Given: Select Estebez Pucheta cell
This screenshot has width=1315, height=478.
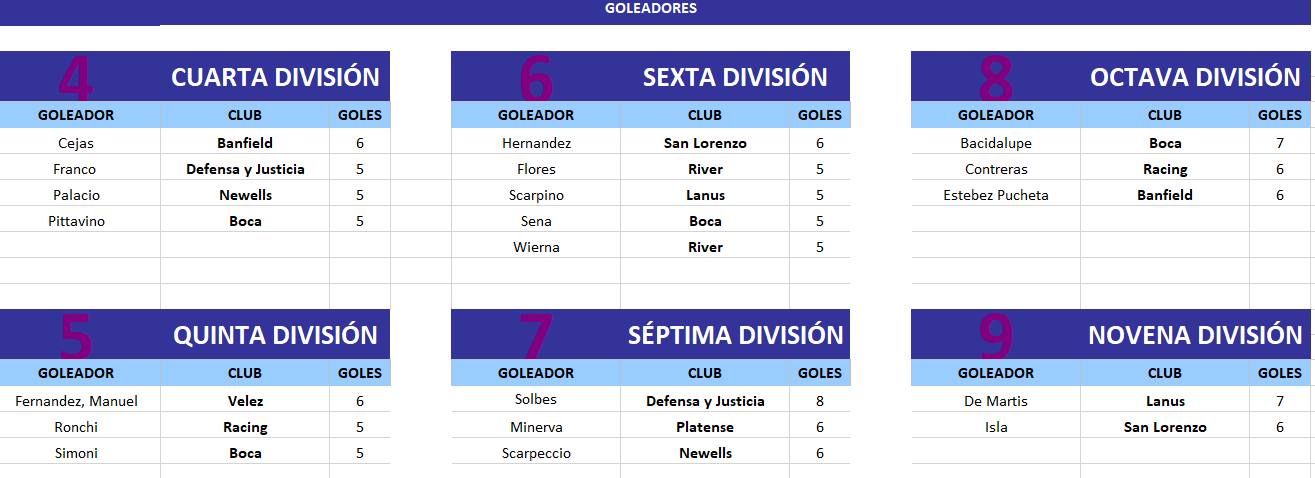Looking at the screenshot, I should tap(996, 195).
